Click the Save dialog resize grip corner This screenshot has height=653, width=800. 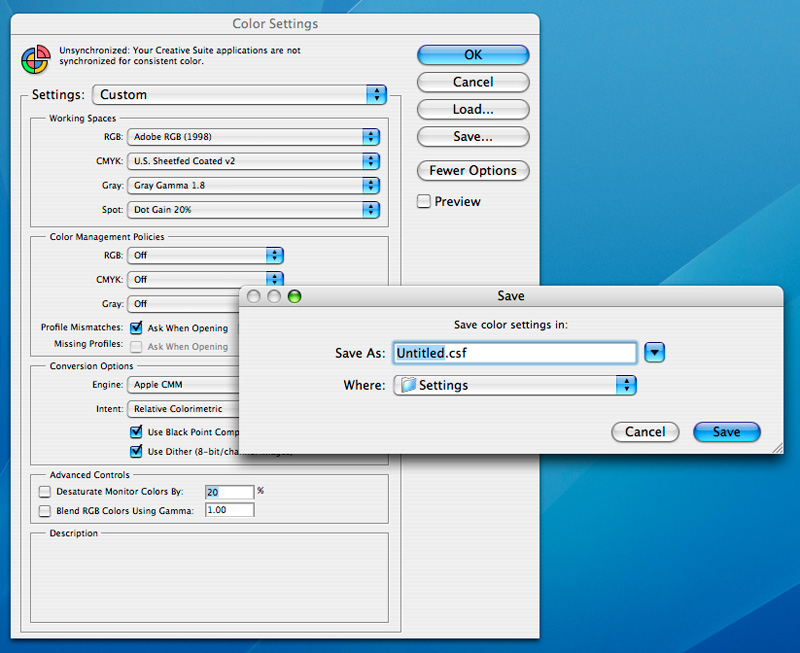778,448
